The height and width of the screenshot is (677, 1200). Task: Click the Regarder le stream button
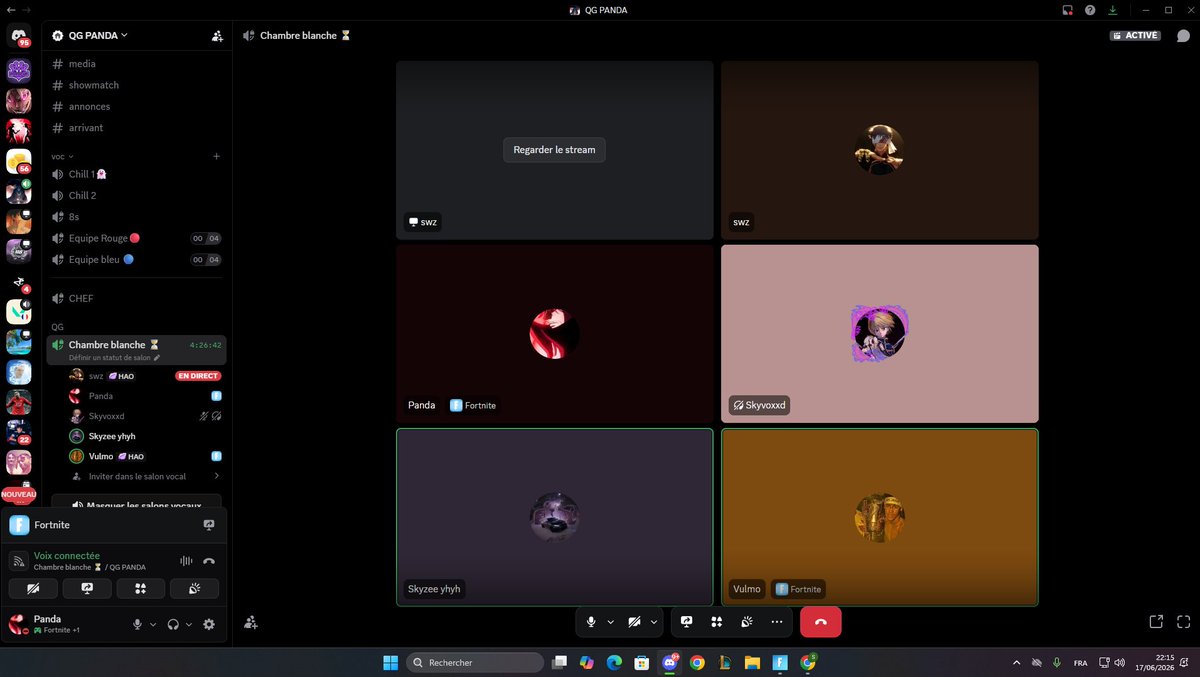(x=554, y=150)
